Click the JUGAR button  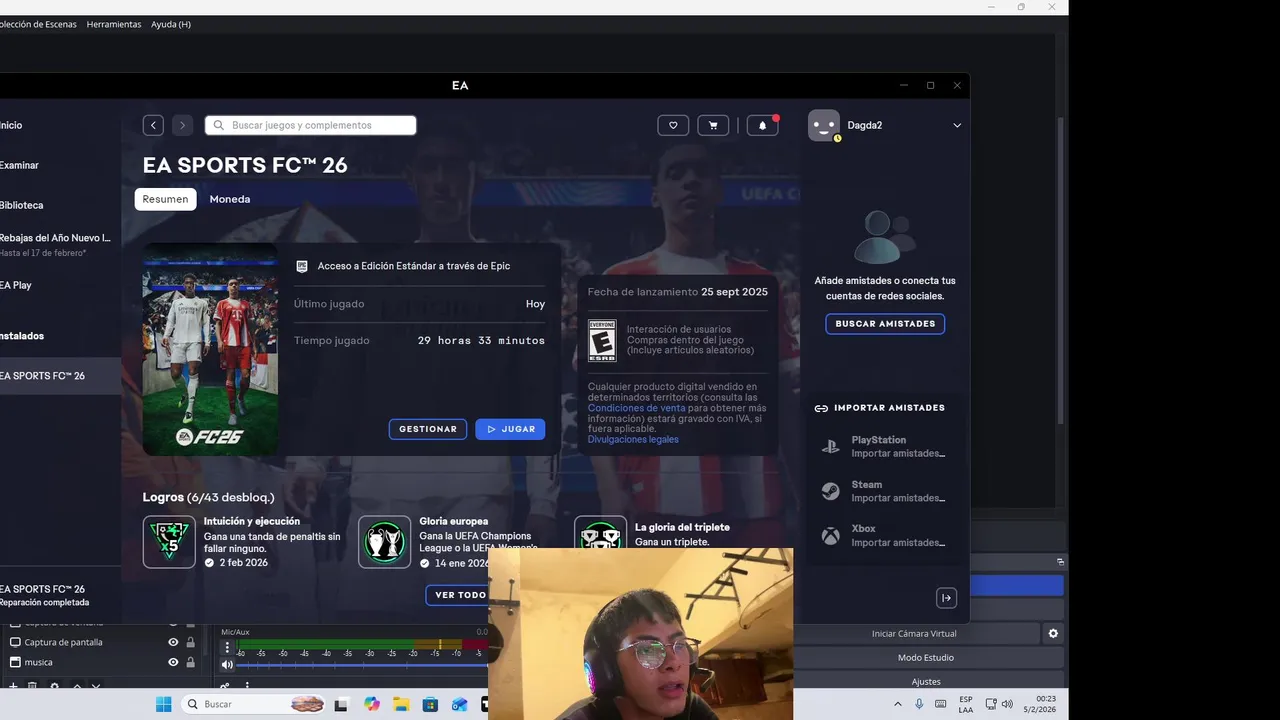(510, 429)
